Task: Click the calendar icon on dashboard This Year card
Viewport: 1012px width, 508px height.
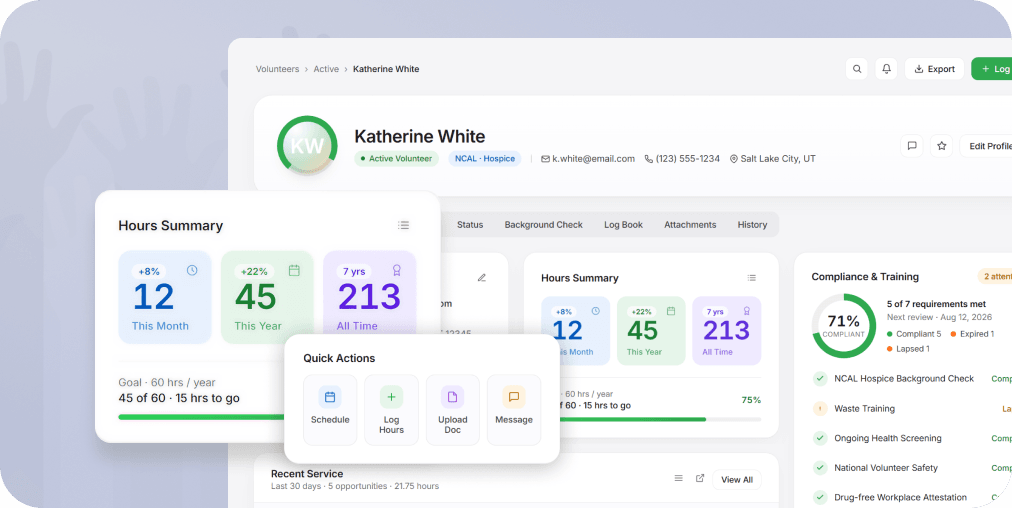Action: click(x=671, y=311)
